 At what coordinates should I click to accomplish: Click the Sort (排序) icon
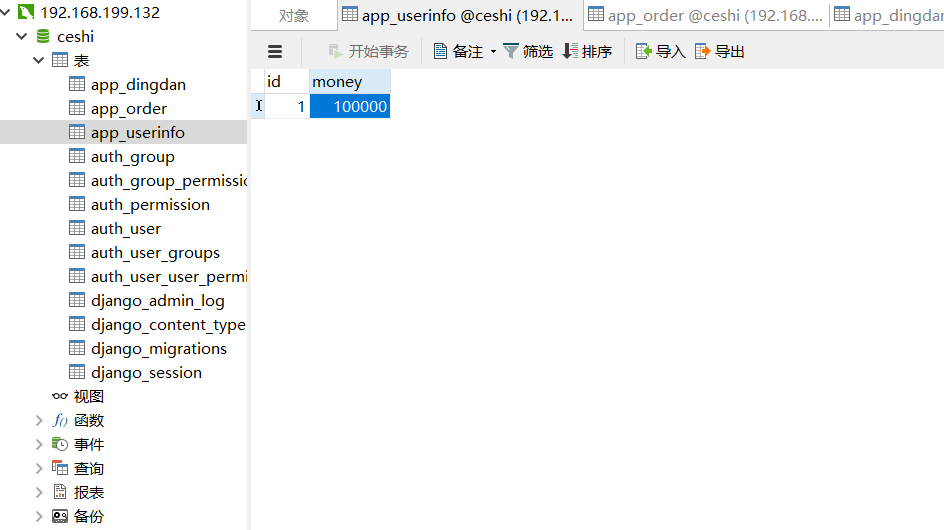pos(570,51)
